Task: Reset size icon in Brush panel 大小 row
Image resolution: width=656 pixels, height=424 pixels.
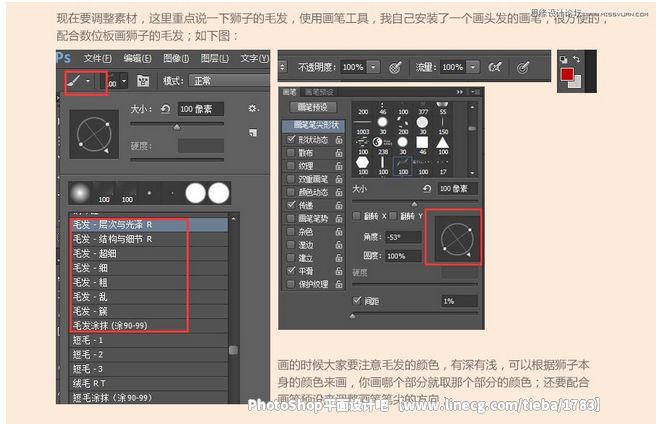Action: point(427,189)
